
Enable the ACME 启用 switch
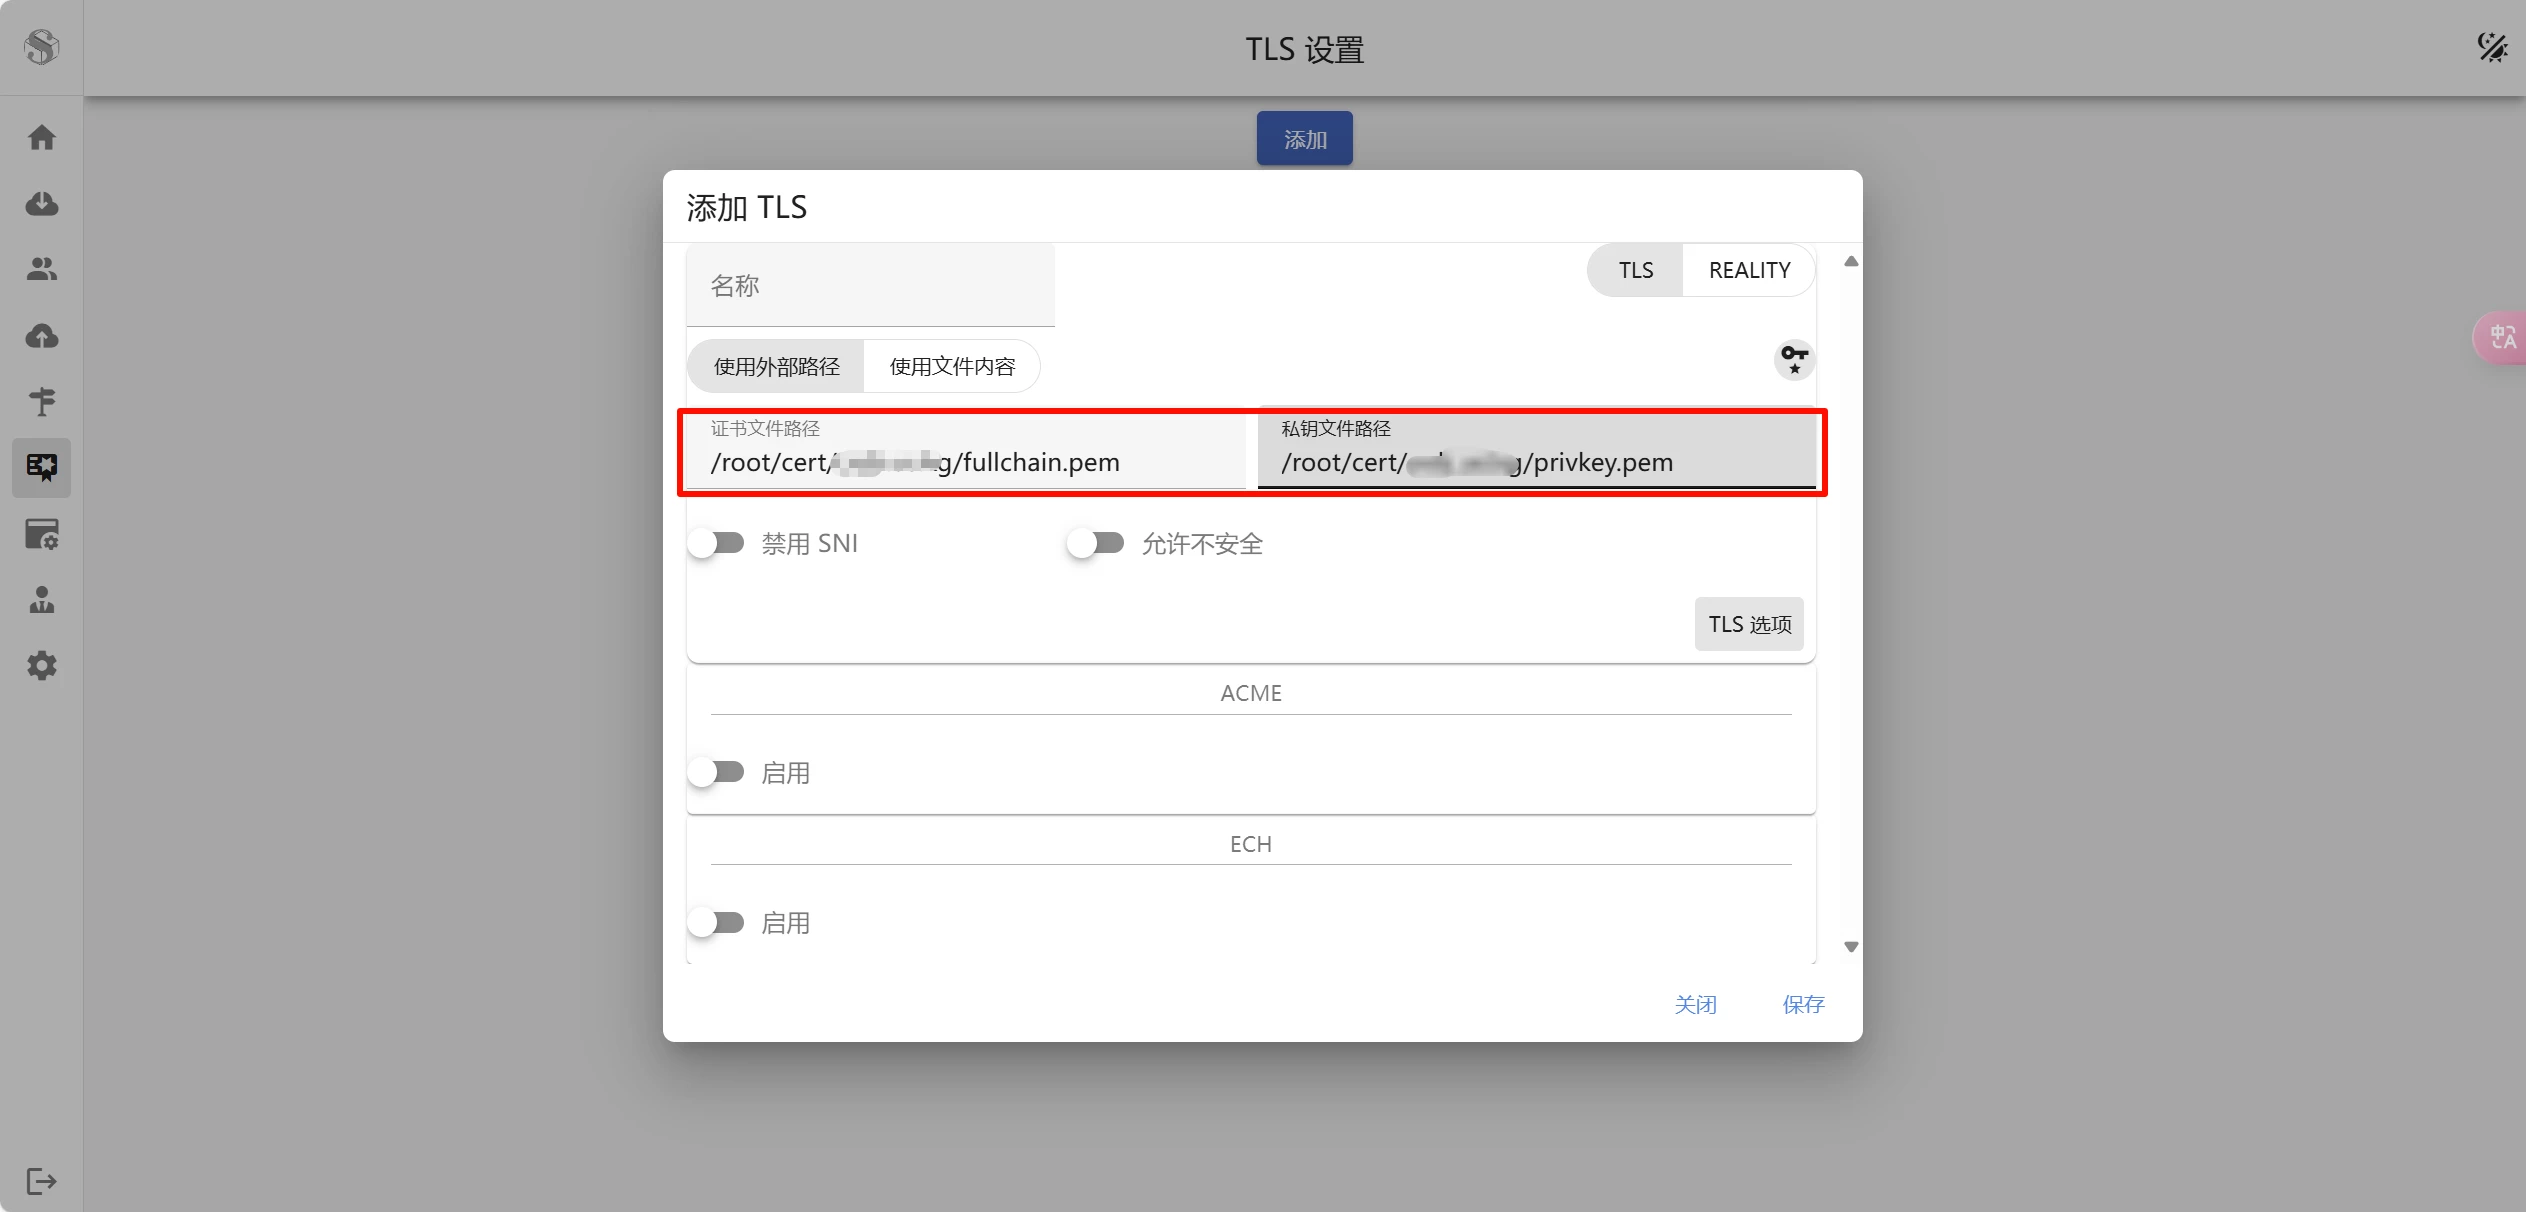[x=717, y=772]
